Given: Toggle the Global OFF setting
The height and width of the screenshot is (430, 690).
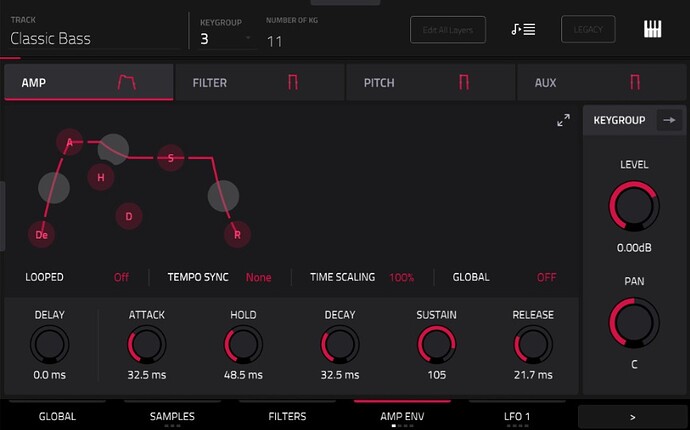Looking at the screenshot, I should (x=546, y=277).
